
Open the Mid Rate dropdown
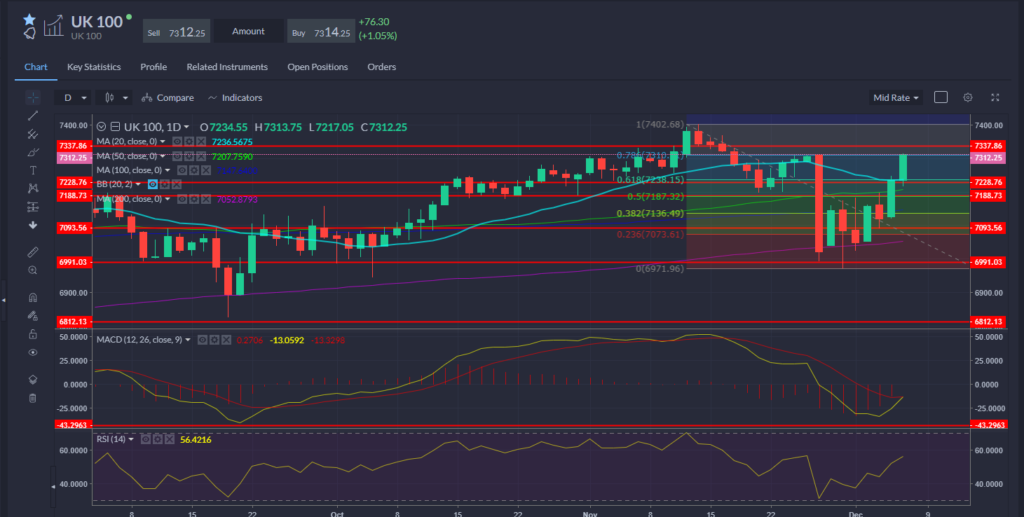click(895, 97)
